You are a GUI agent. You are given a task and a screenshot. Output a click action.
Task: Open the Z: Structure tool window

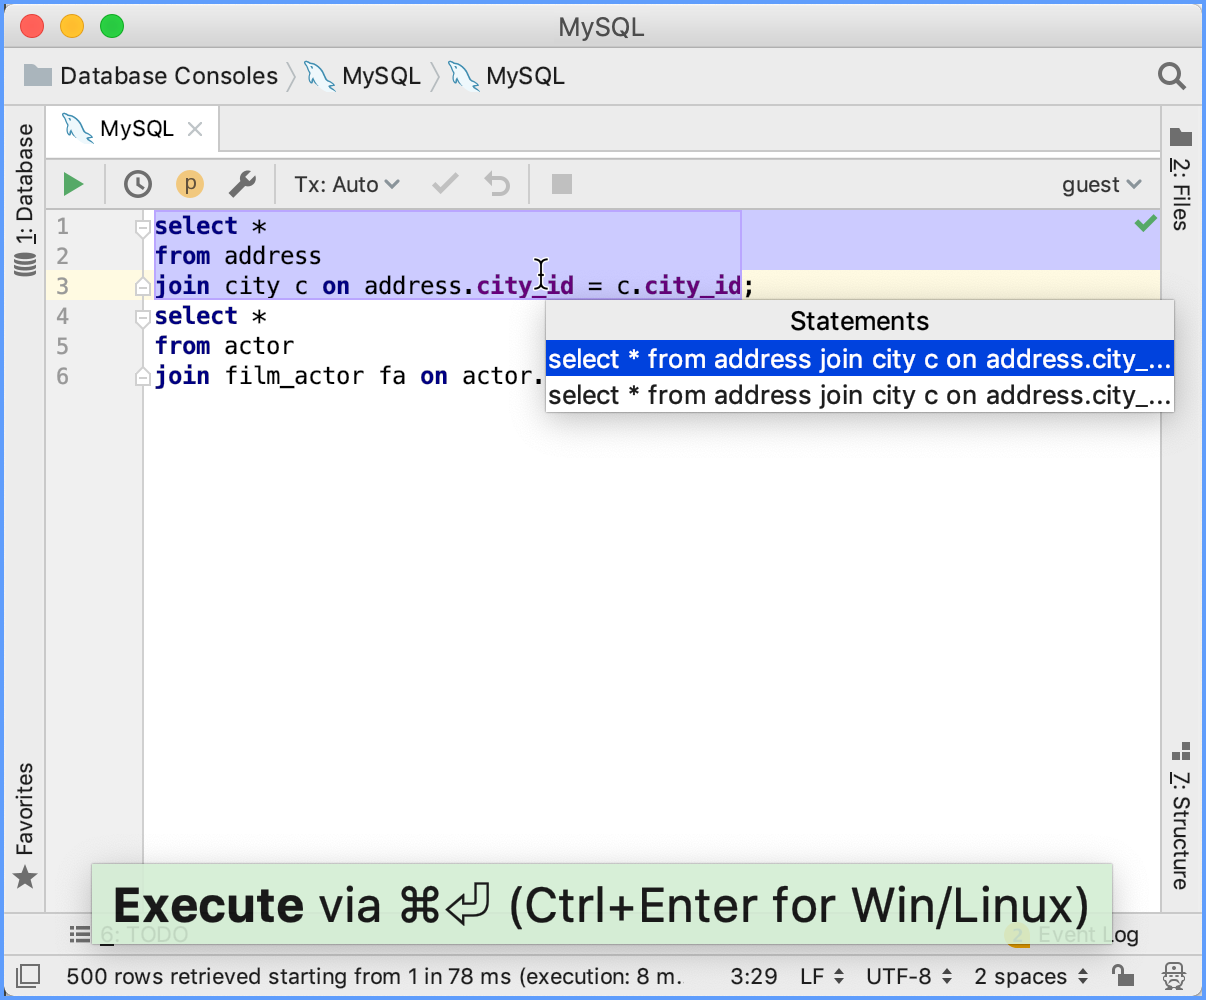[1181, 816]
